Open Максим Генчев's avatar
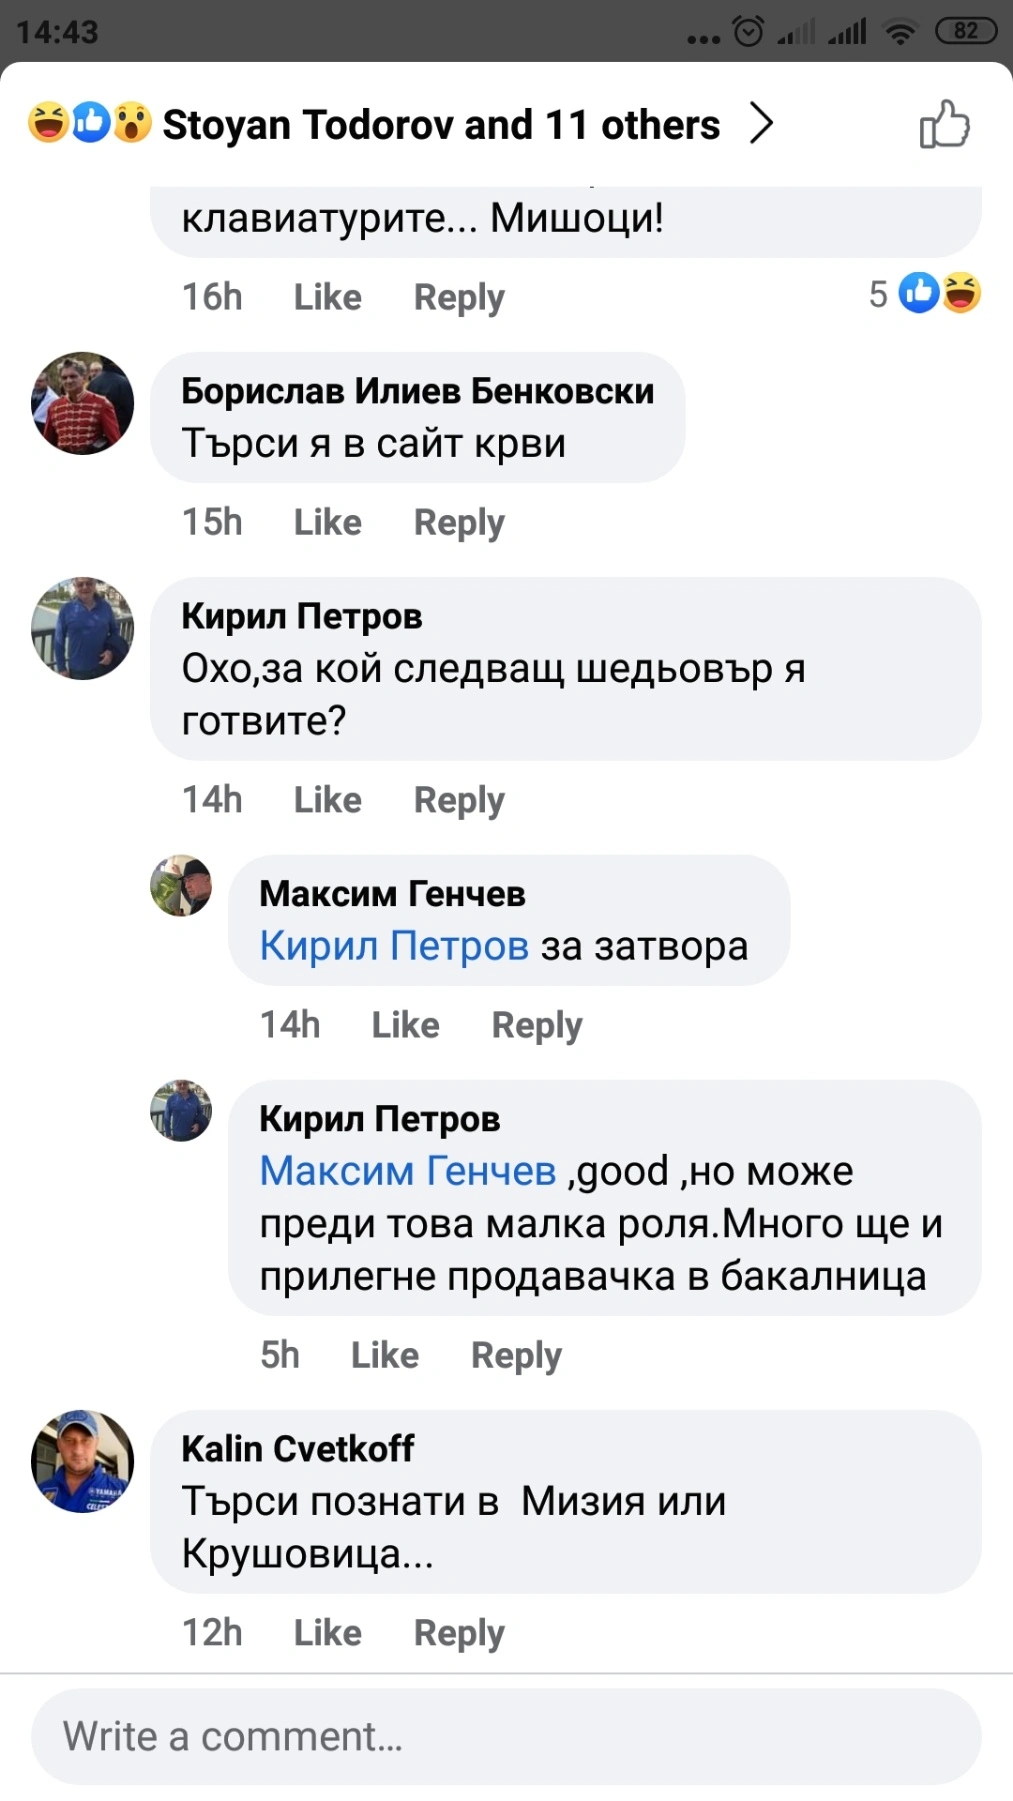Image resolution: width=1013 pixels, height=1801 pixels. click(181, 885)
